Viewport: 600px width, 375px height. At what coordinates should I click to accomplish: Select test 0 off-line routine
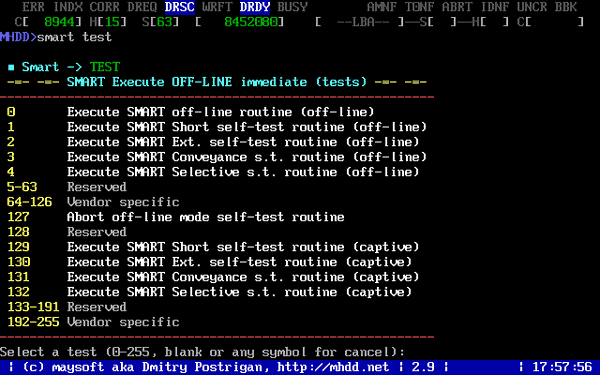pyautogui.click(x=190, y=112)
